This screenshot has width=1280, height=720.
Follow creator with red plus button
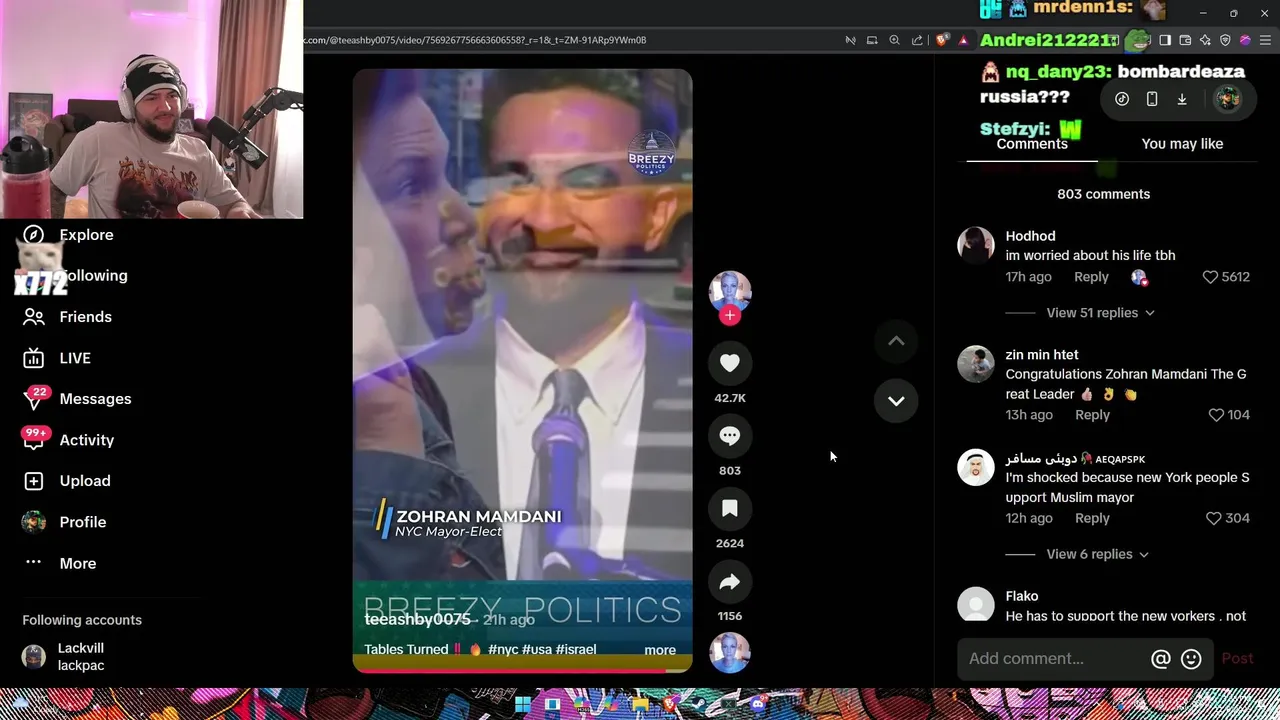[x=730, y=315]
